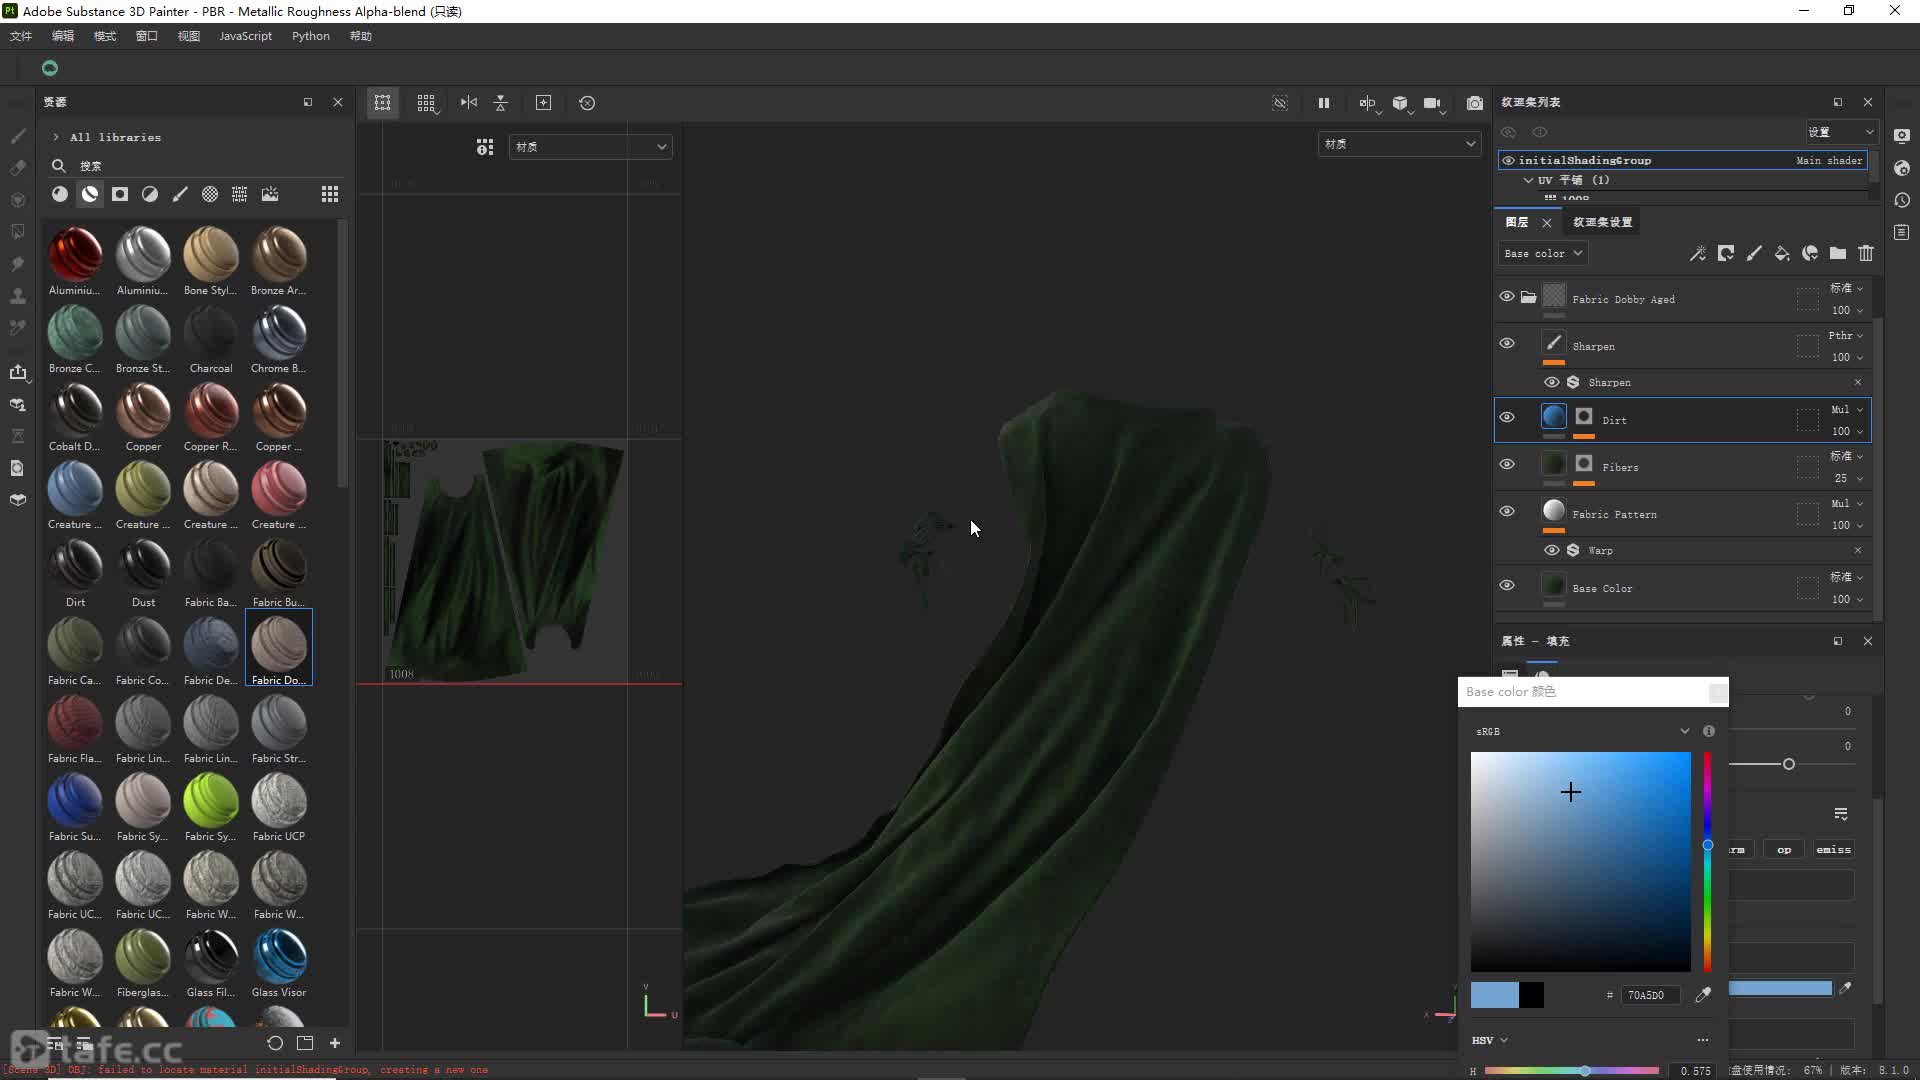
Task: Click the symmetry mirror icon in viewport toolbar
Action: click(468, 103)
